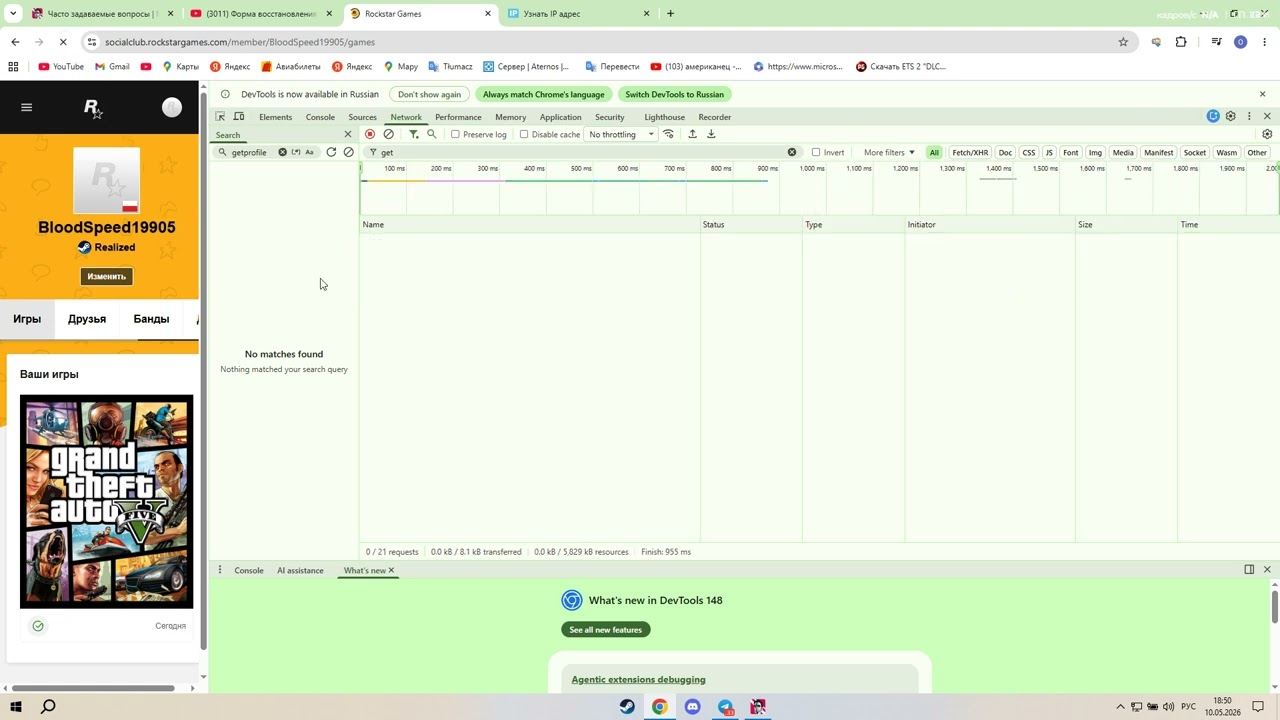Viewport: 1280px width, 720px height.
Task: Toggle the device toolbar icon in DevTools
Action: (x=239, y=117)
